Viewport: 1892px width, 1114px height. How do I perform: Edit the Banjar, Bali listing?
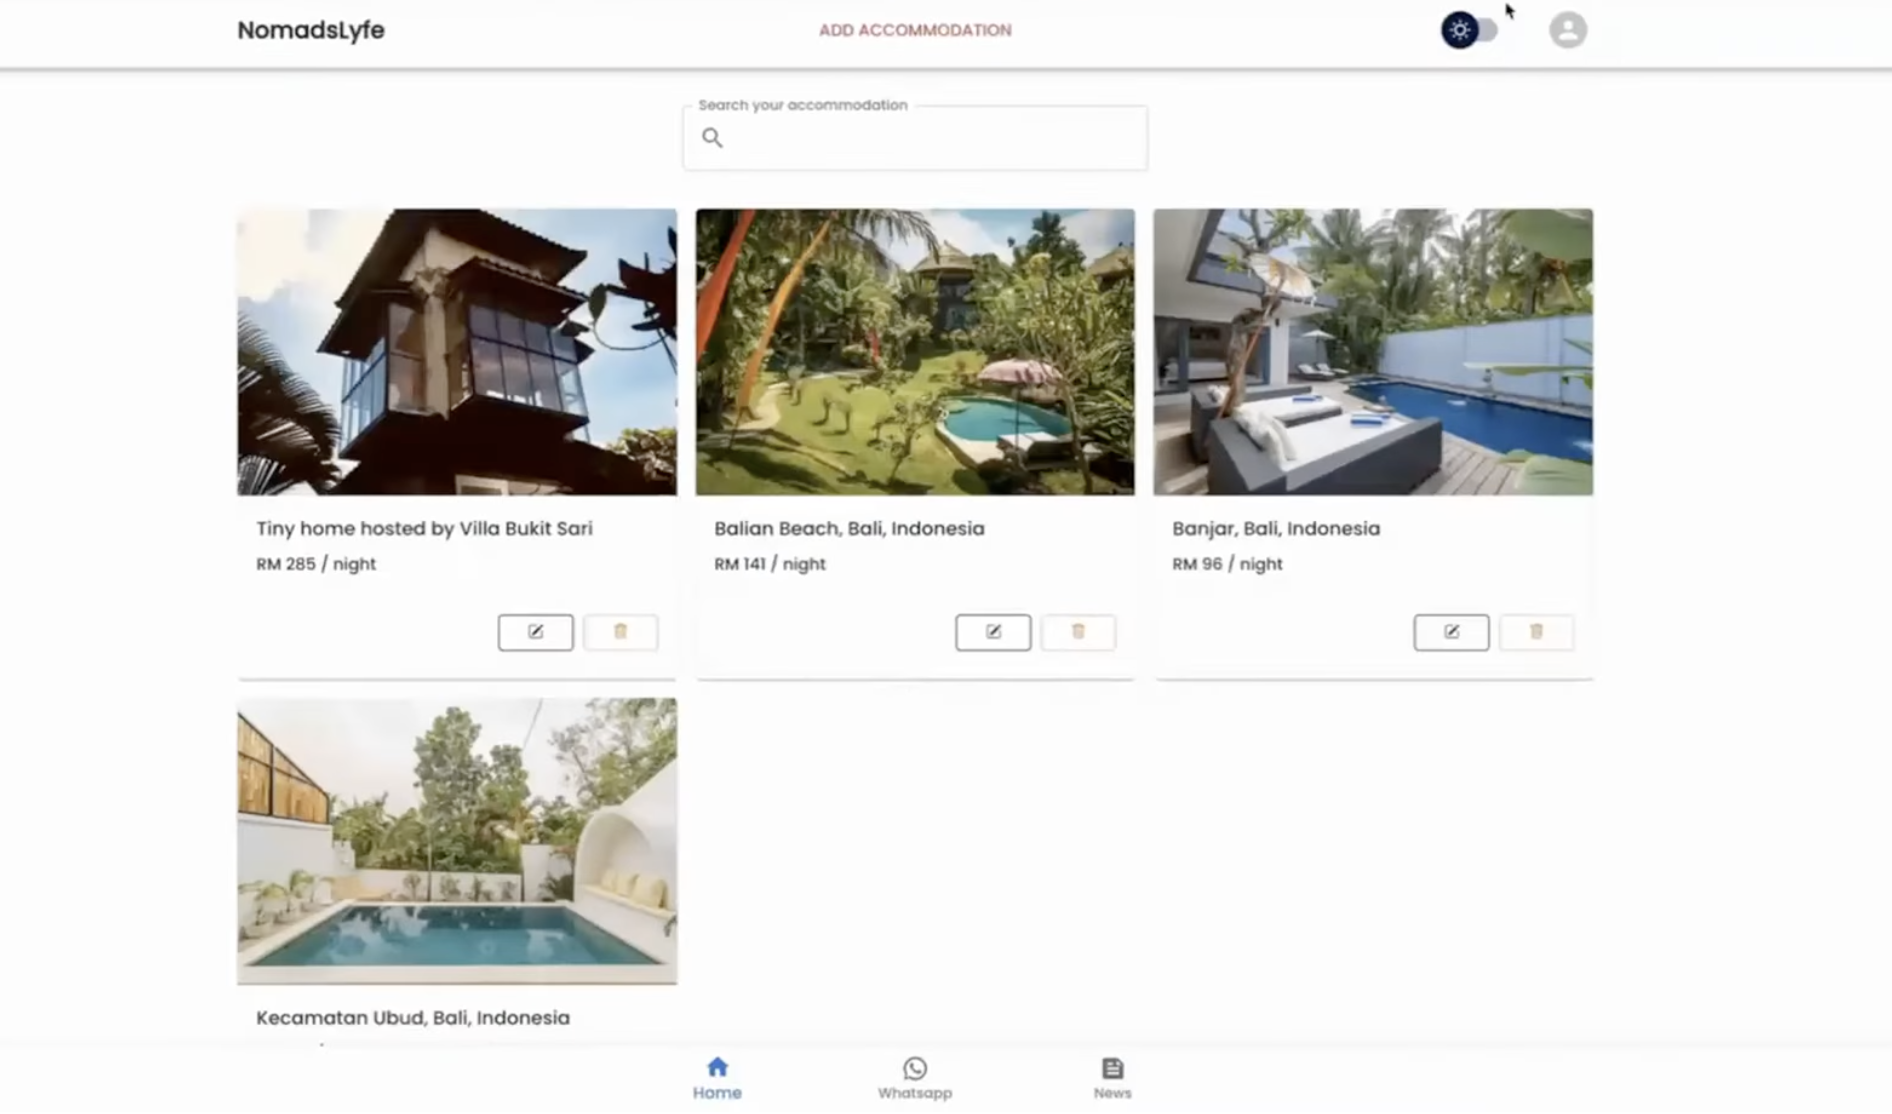tap(1451, 632)
